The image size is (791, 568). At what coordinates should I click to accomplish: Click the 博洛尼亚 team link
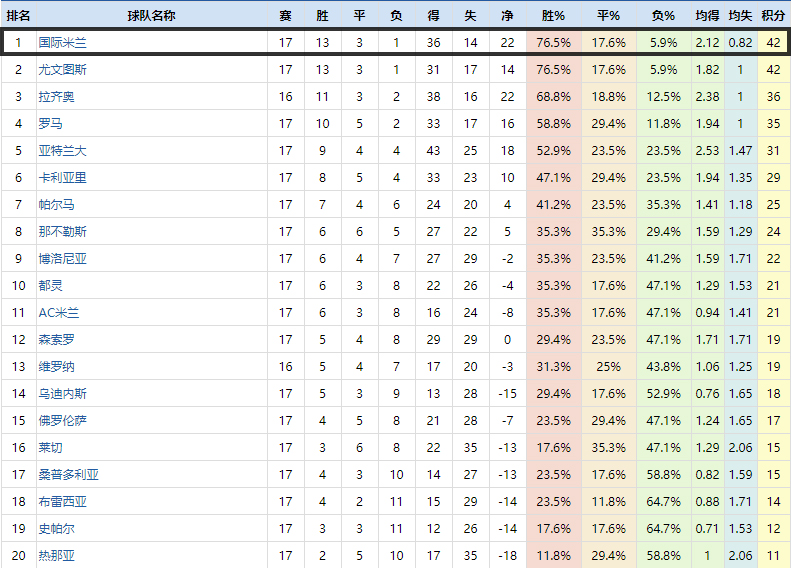(62, 259)
